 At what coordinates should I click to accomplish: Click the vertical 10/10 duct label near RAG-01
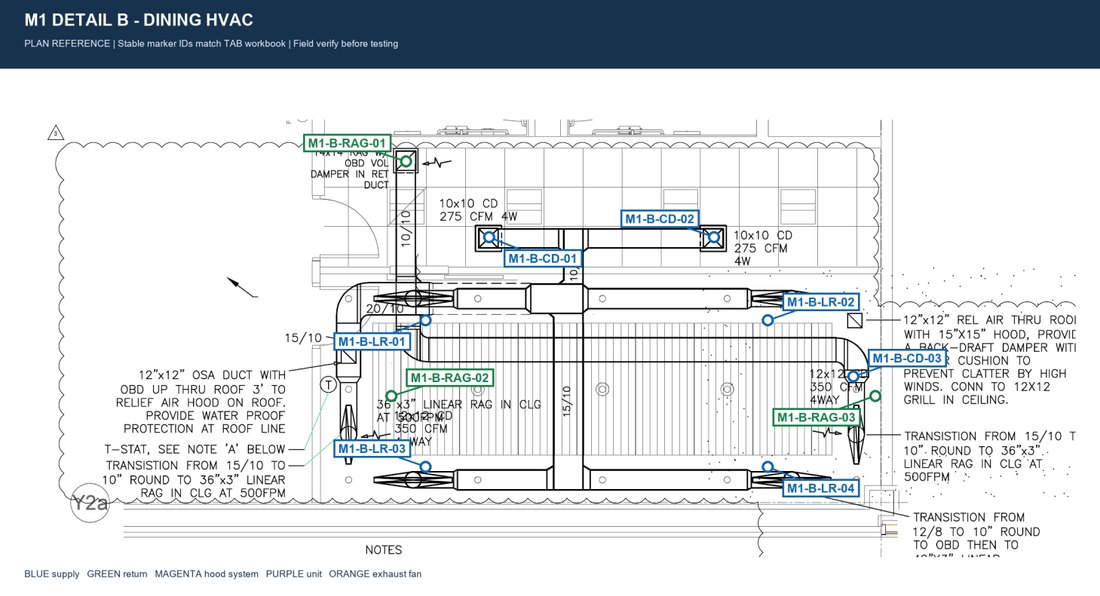(x=405, y=228)
